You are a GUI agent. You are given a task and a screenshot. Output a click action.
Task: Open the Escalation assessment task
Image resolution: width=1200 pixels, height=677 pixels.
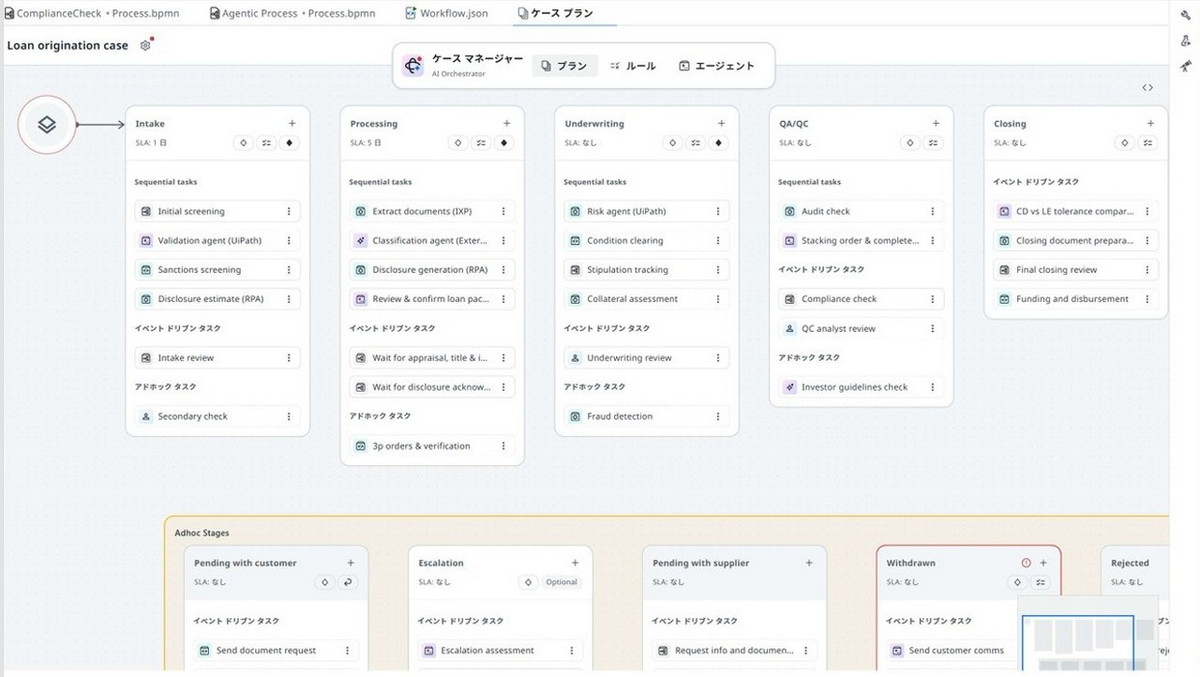(x=500, y=650)
